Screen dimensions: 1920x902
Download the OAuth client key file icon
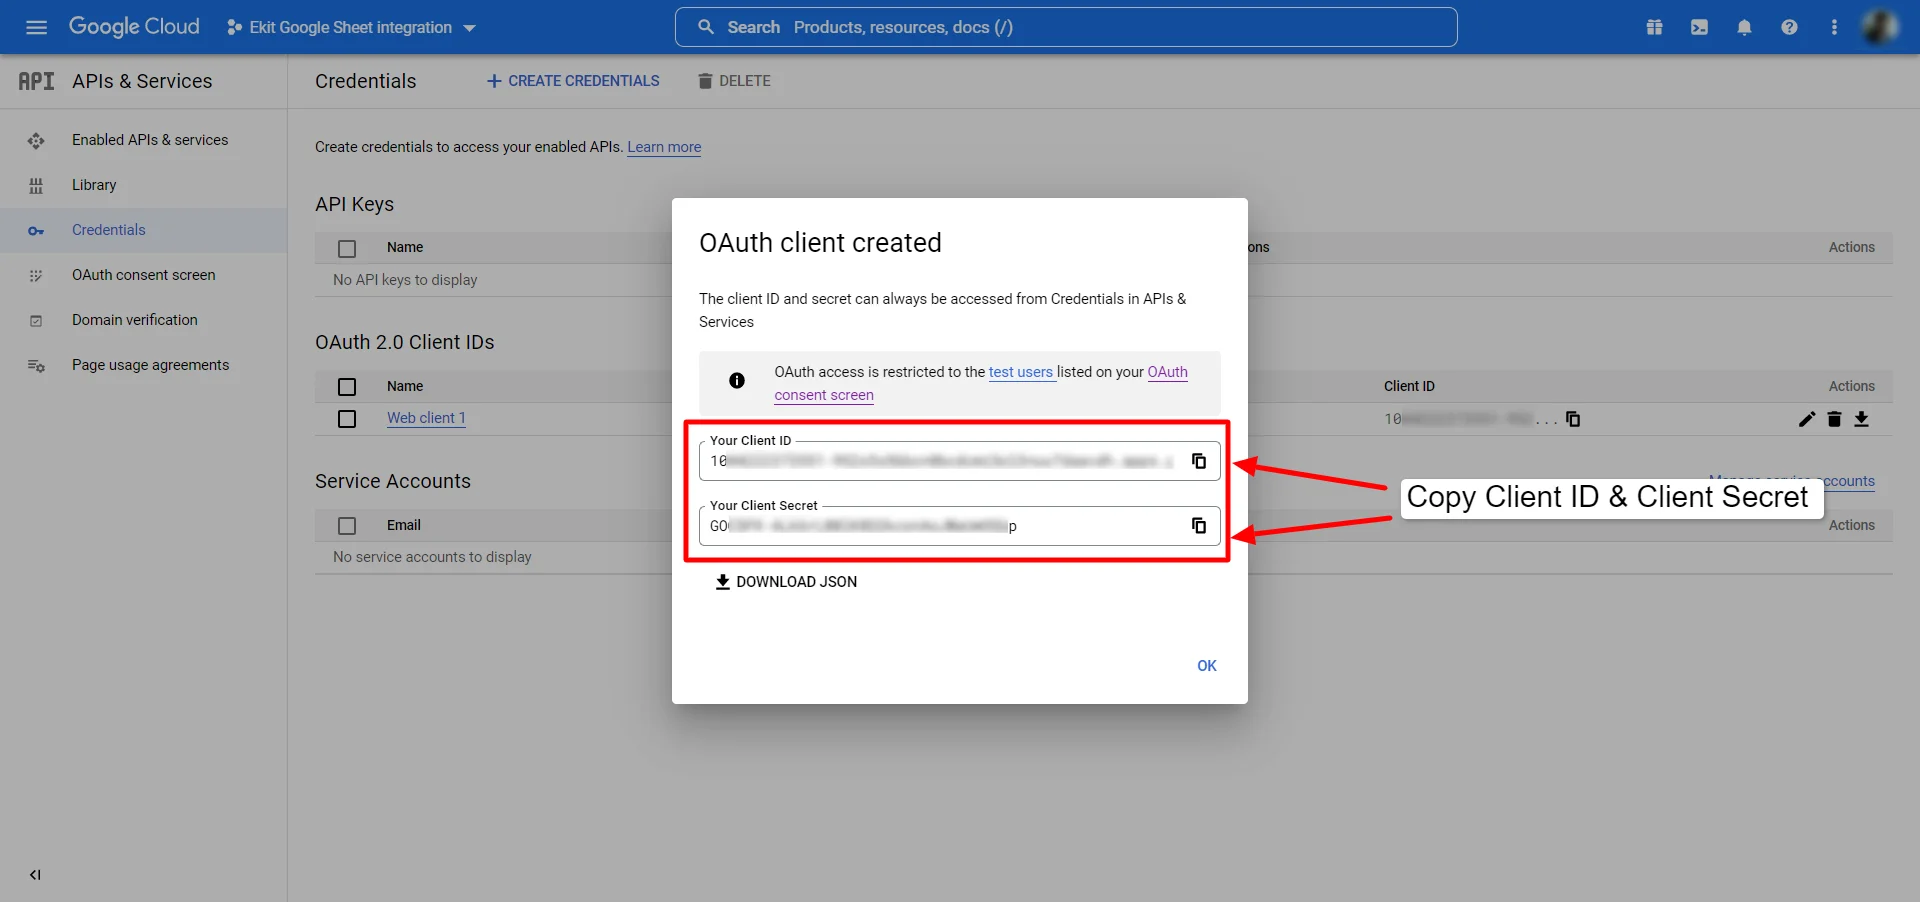pos(1862,419)
